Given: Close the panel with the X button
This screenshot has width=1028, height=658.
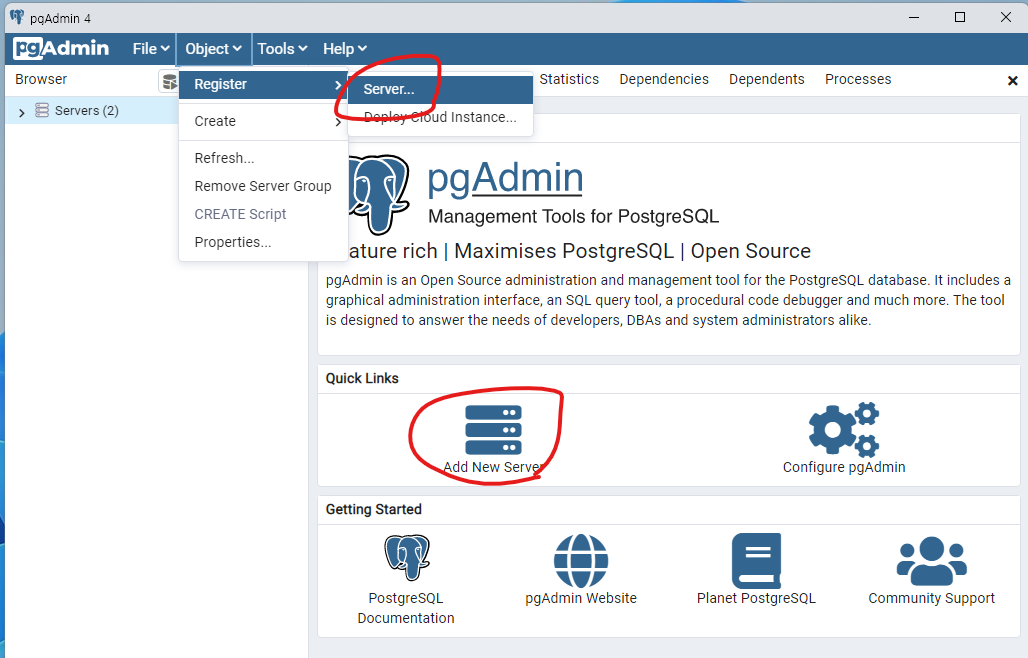Looking at the screenshot, I should [1012, 81].
